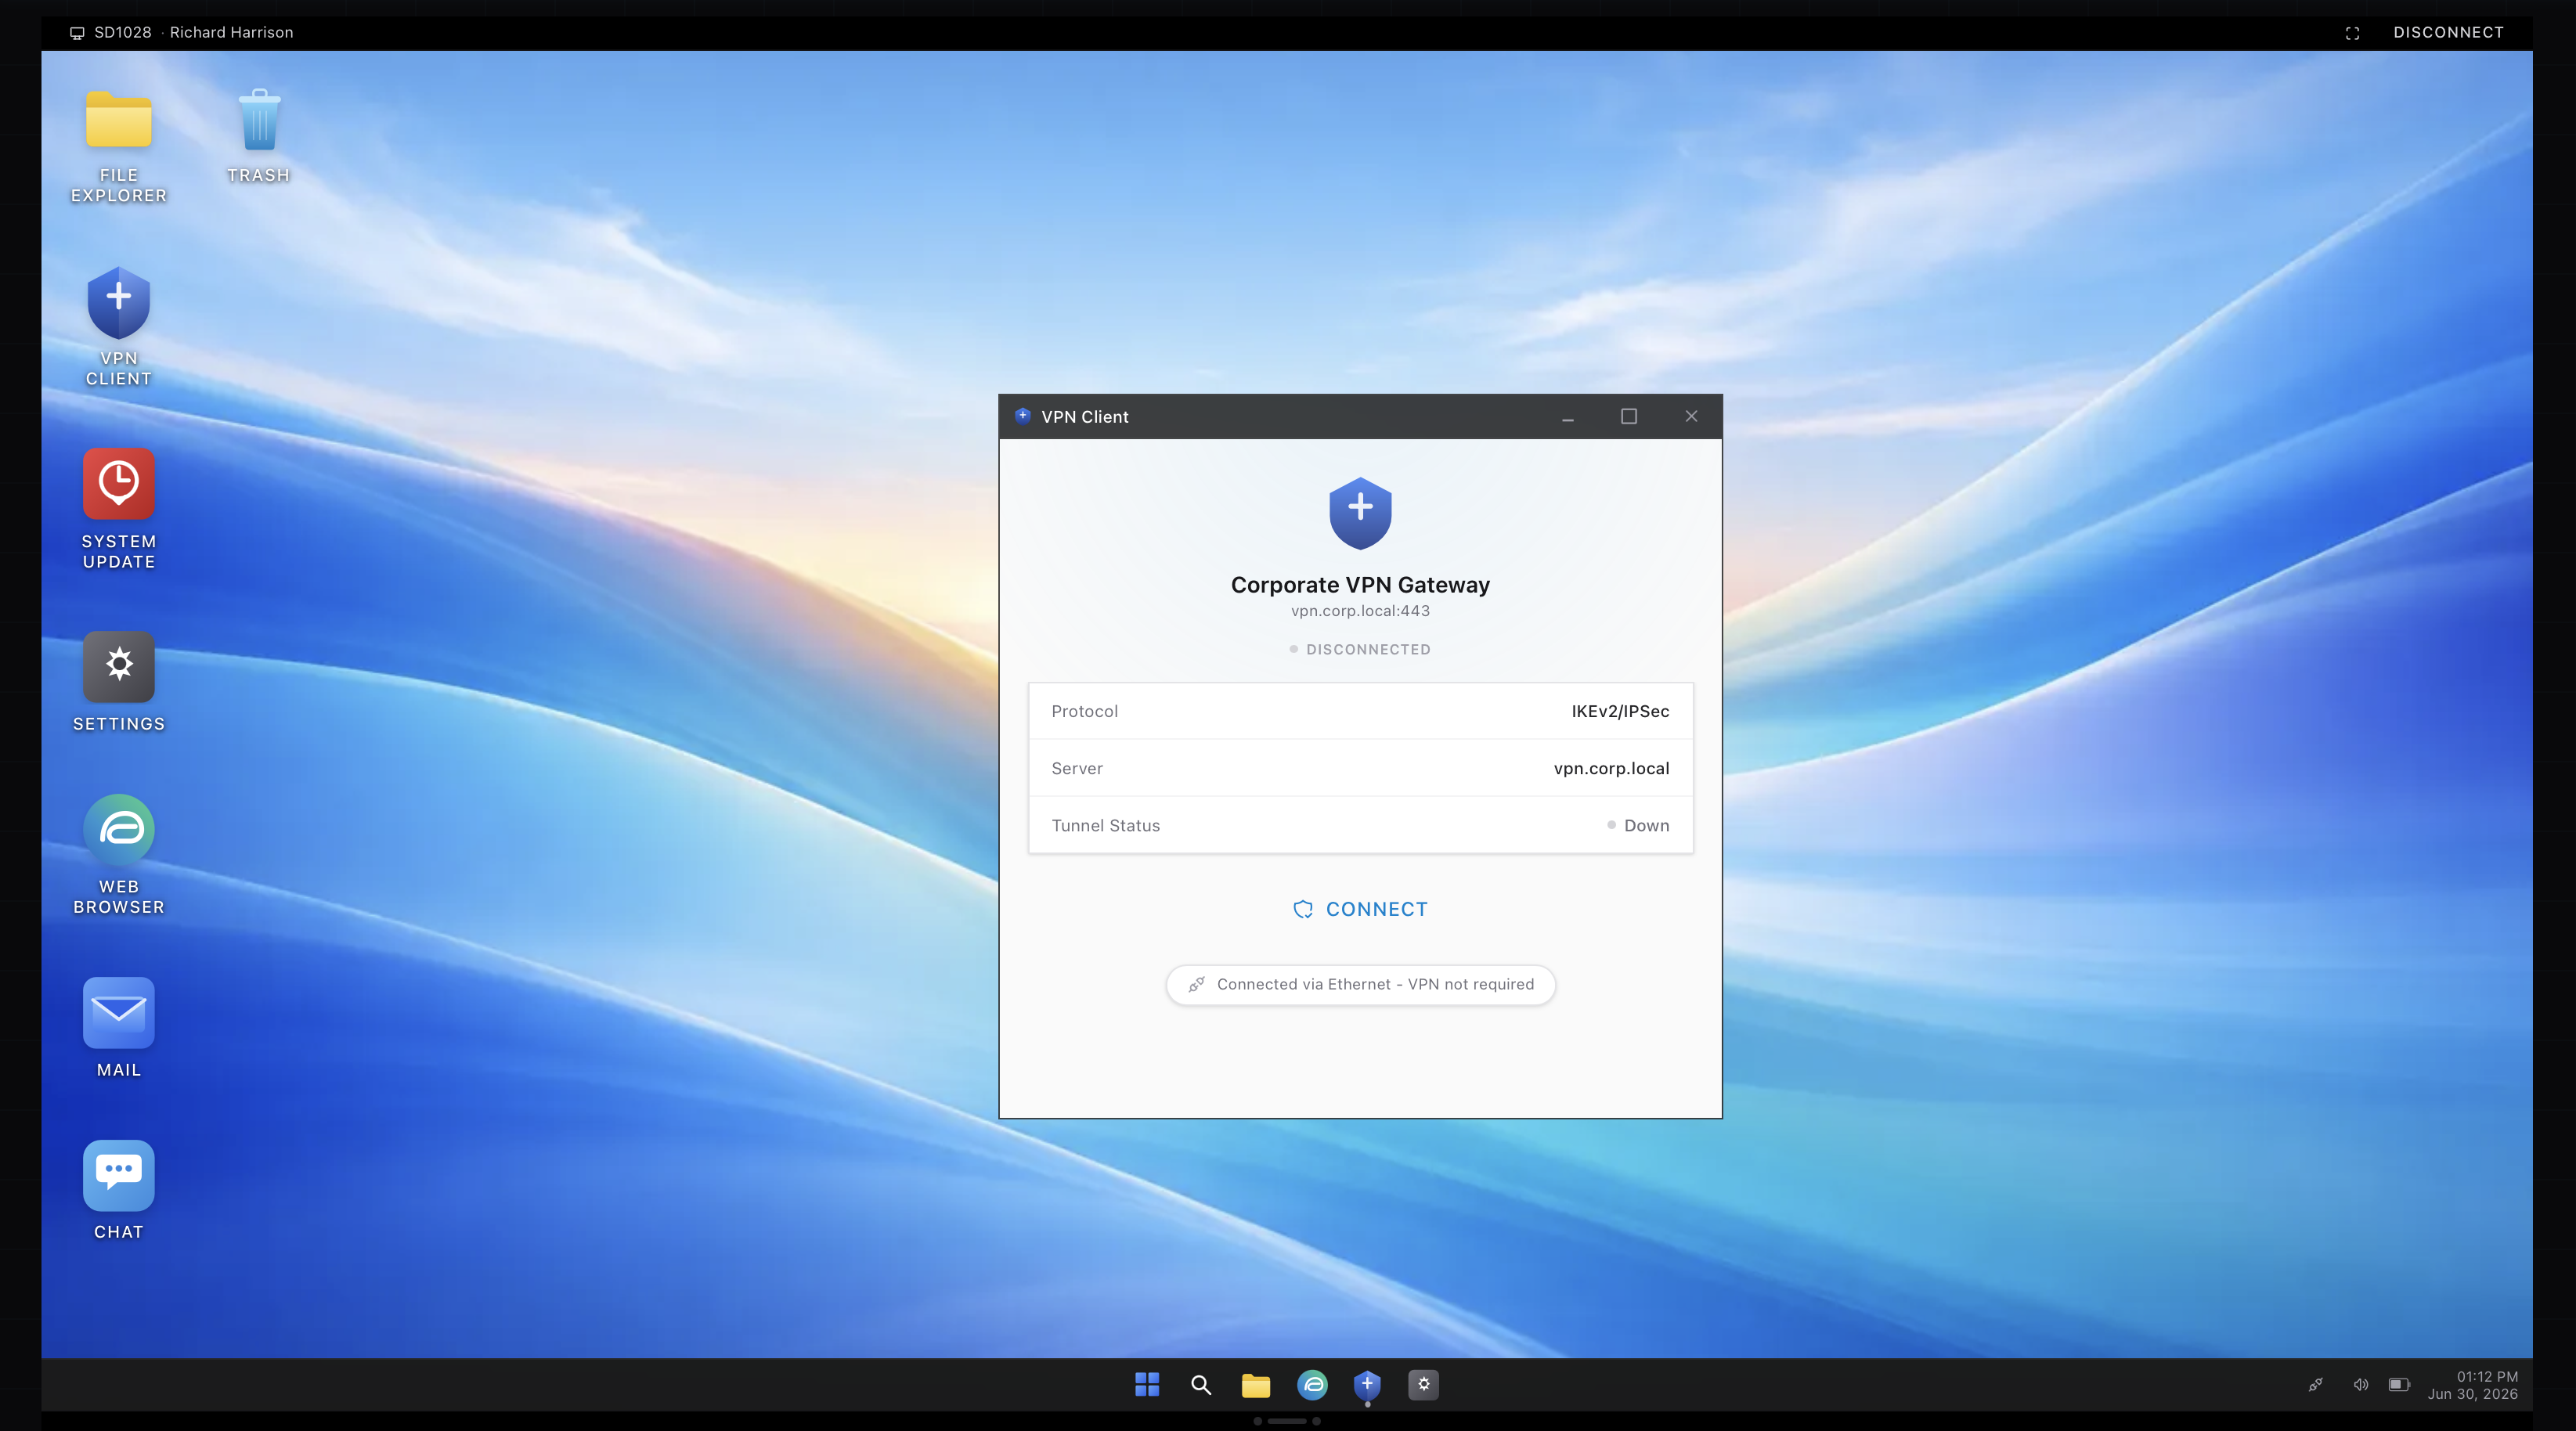The width and height of the screenshot is (2576, 1431).
Task: Open web browser from the taskbar
Action: tap(1312, 1384)
